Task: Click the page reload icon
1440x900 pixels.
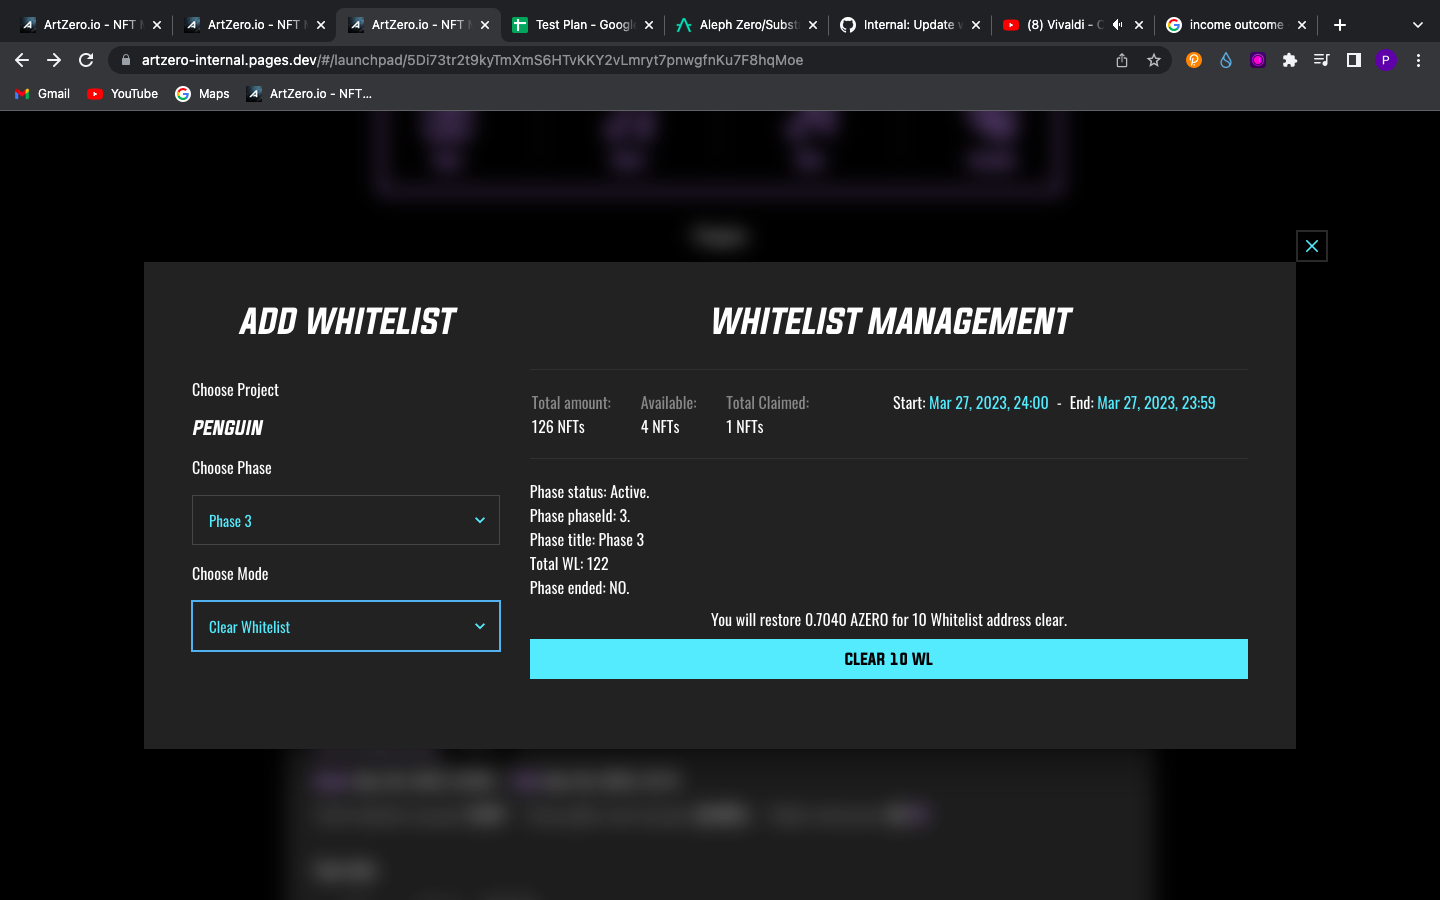Action: pyautogui.click(x=86, y=60)
